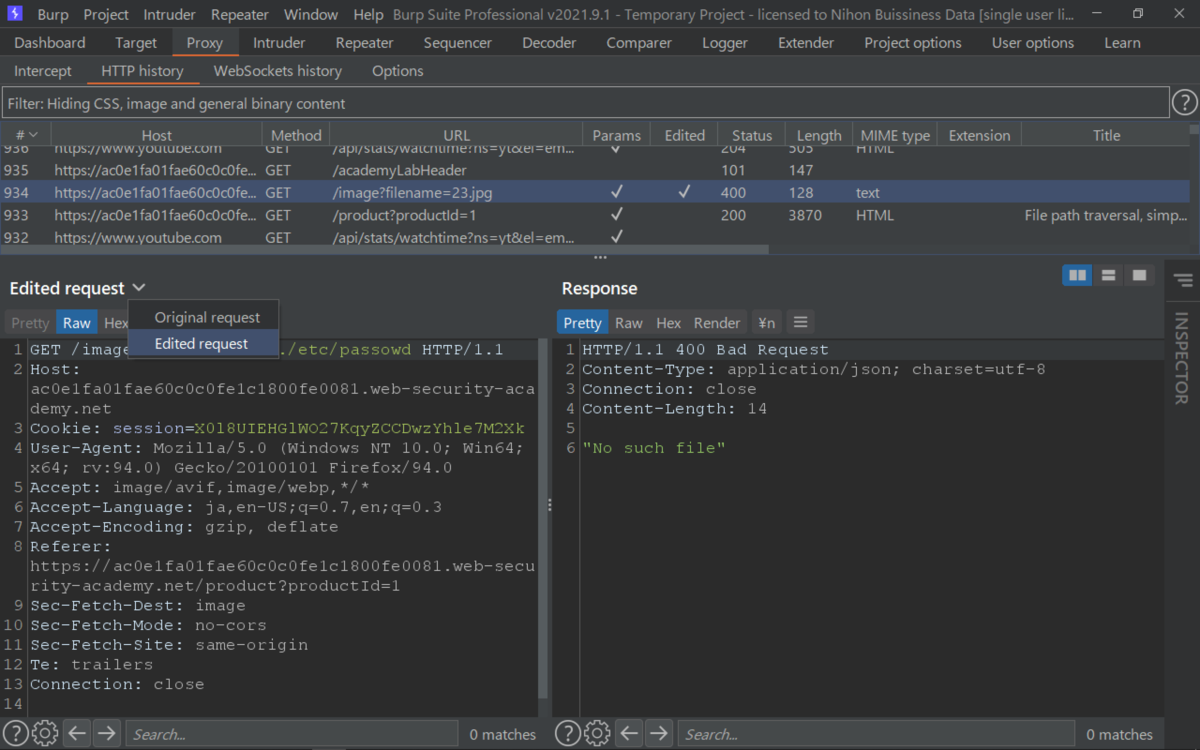Open request search help icon
This screenshot has width=1200, height=750.
pyautogui.click(x=16, y=733)
